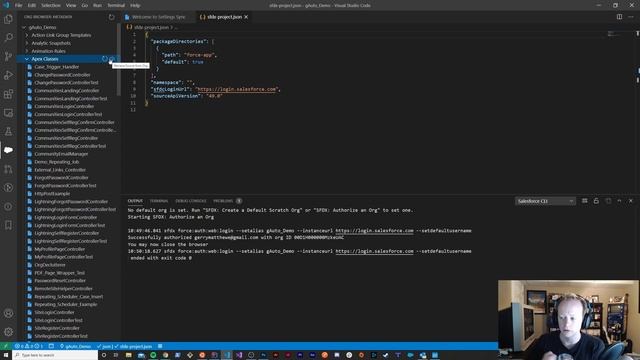
Task: Switch to Welcome to Settings Sync tab
Action: (x=159, y=17)
